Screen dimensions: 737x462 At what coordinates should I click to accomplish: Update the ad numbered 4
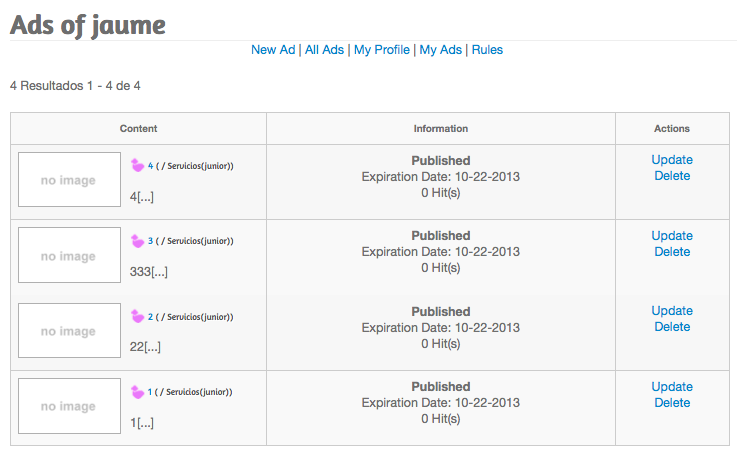(672, 160)
